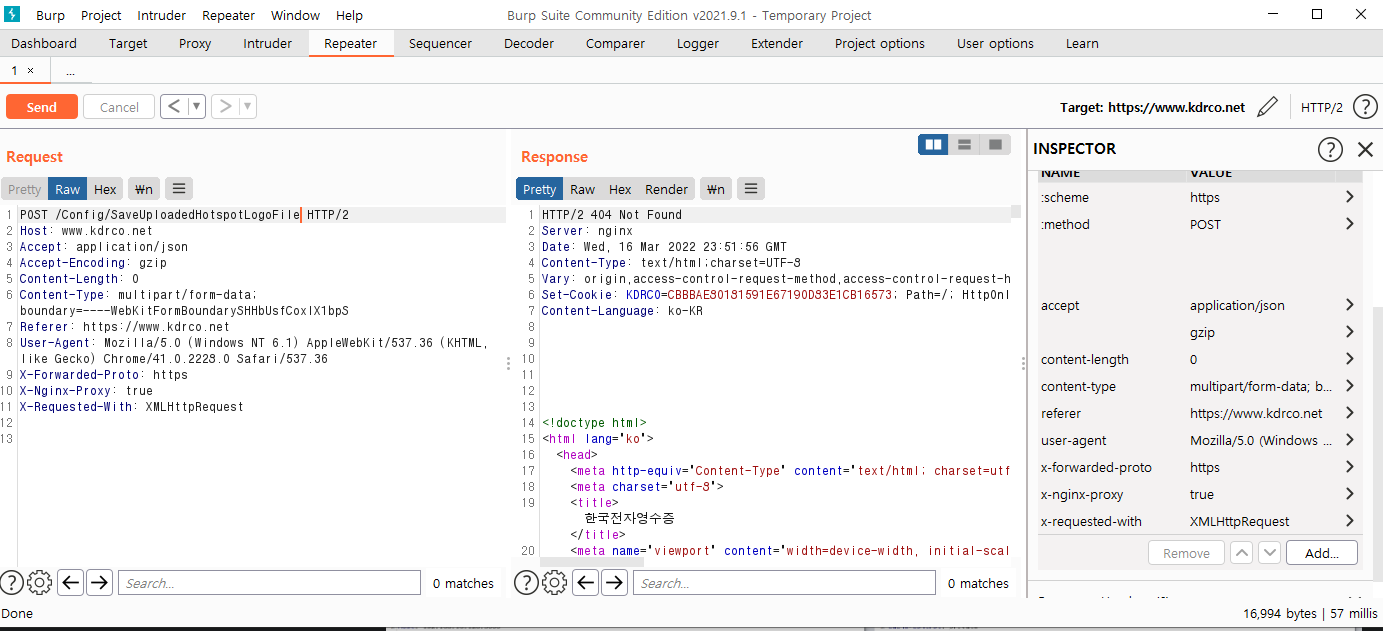Expand the x-forwarded-proto header row
Screen dimensions: 1383x631
(1350, 467)
